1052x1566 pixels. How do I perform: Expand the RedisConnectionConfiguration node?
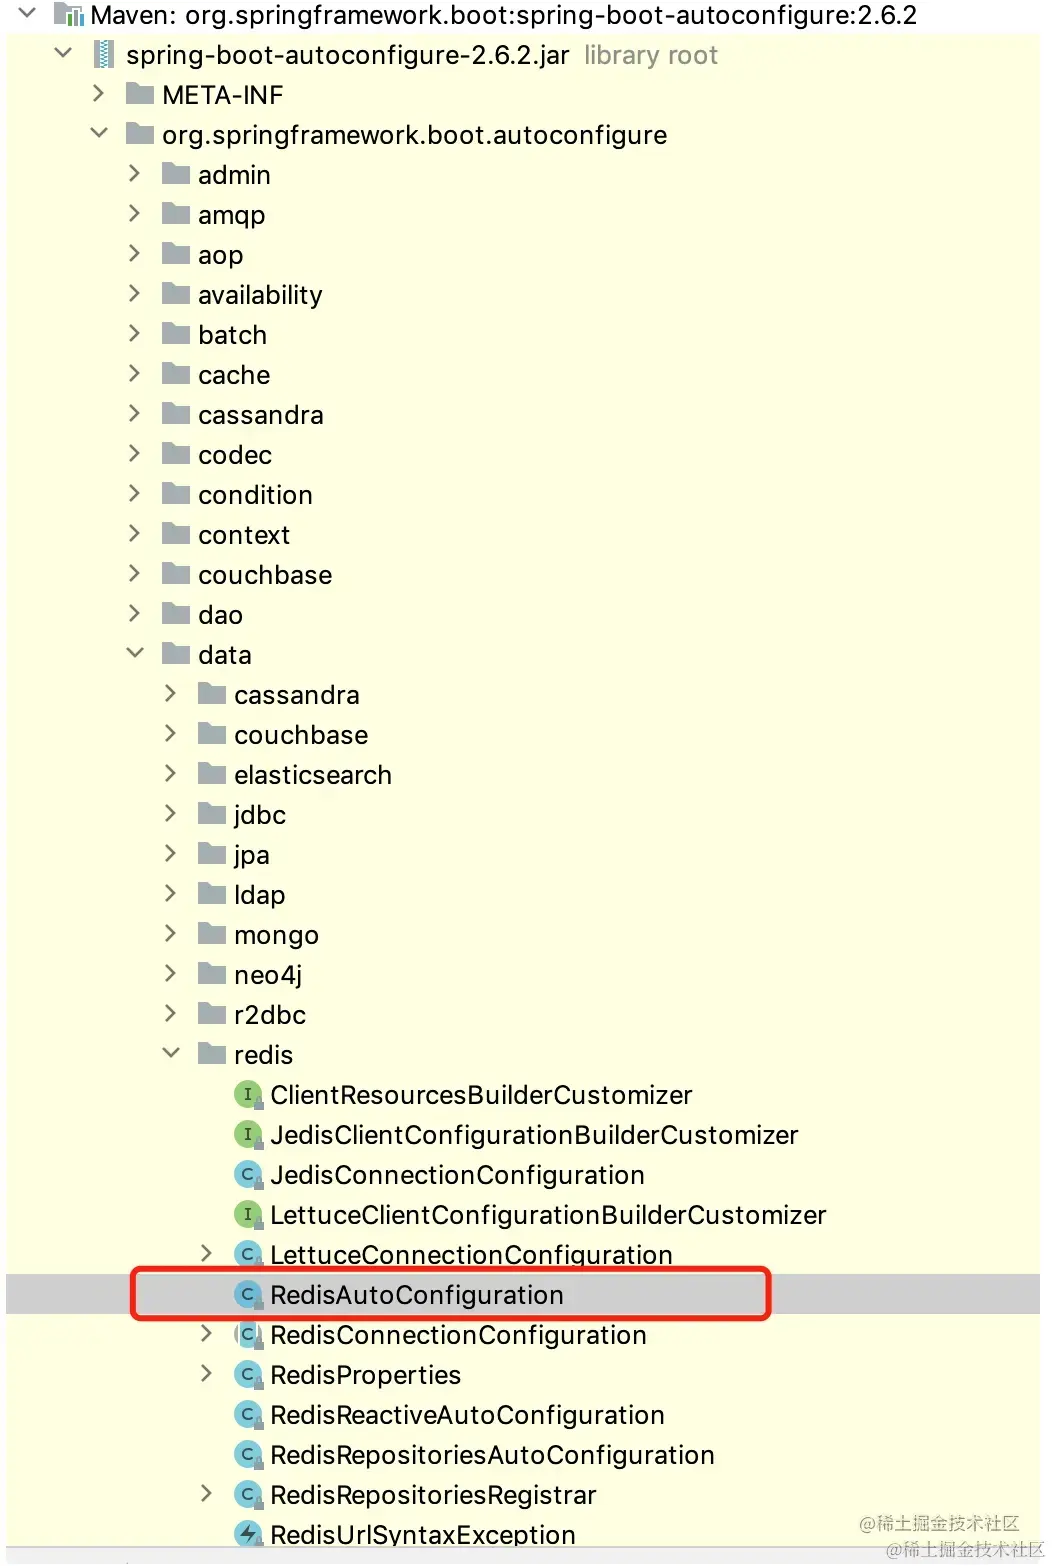[x=206, y=1334]
